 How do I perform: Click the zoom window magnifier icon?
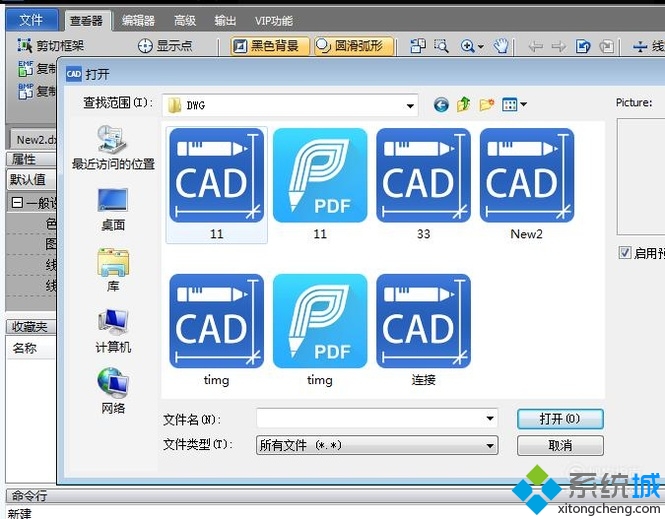(x=441, y=46)
